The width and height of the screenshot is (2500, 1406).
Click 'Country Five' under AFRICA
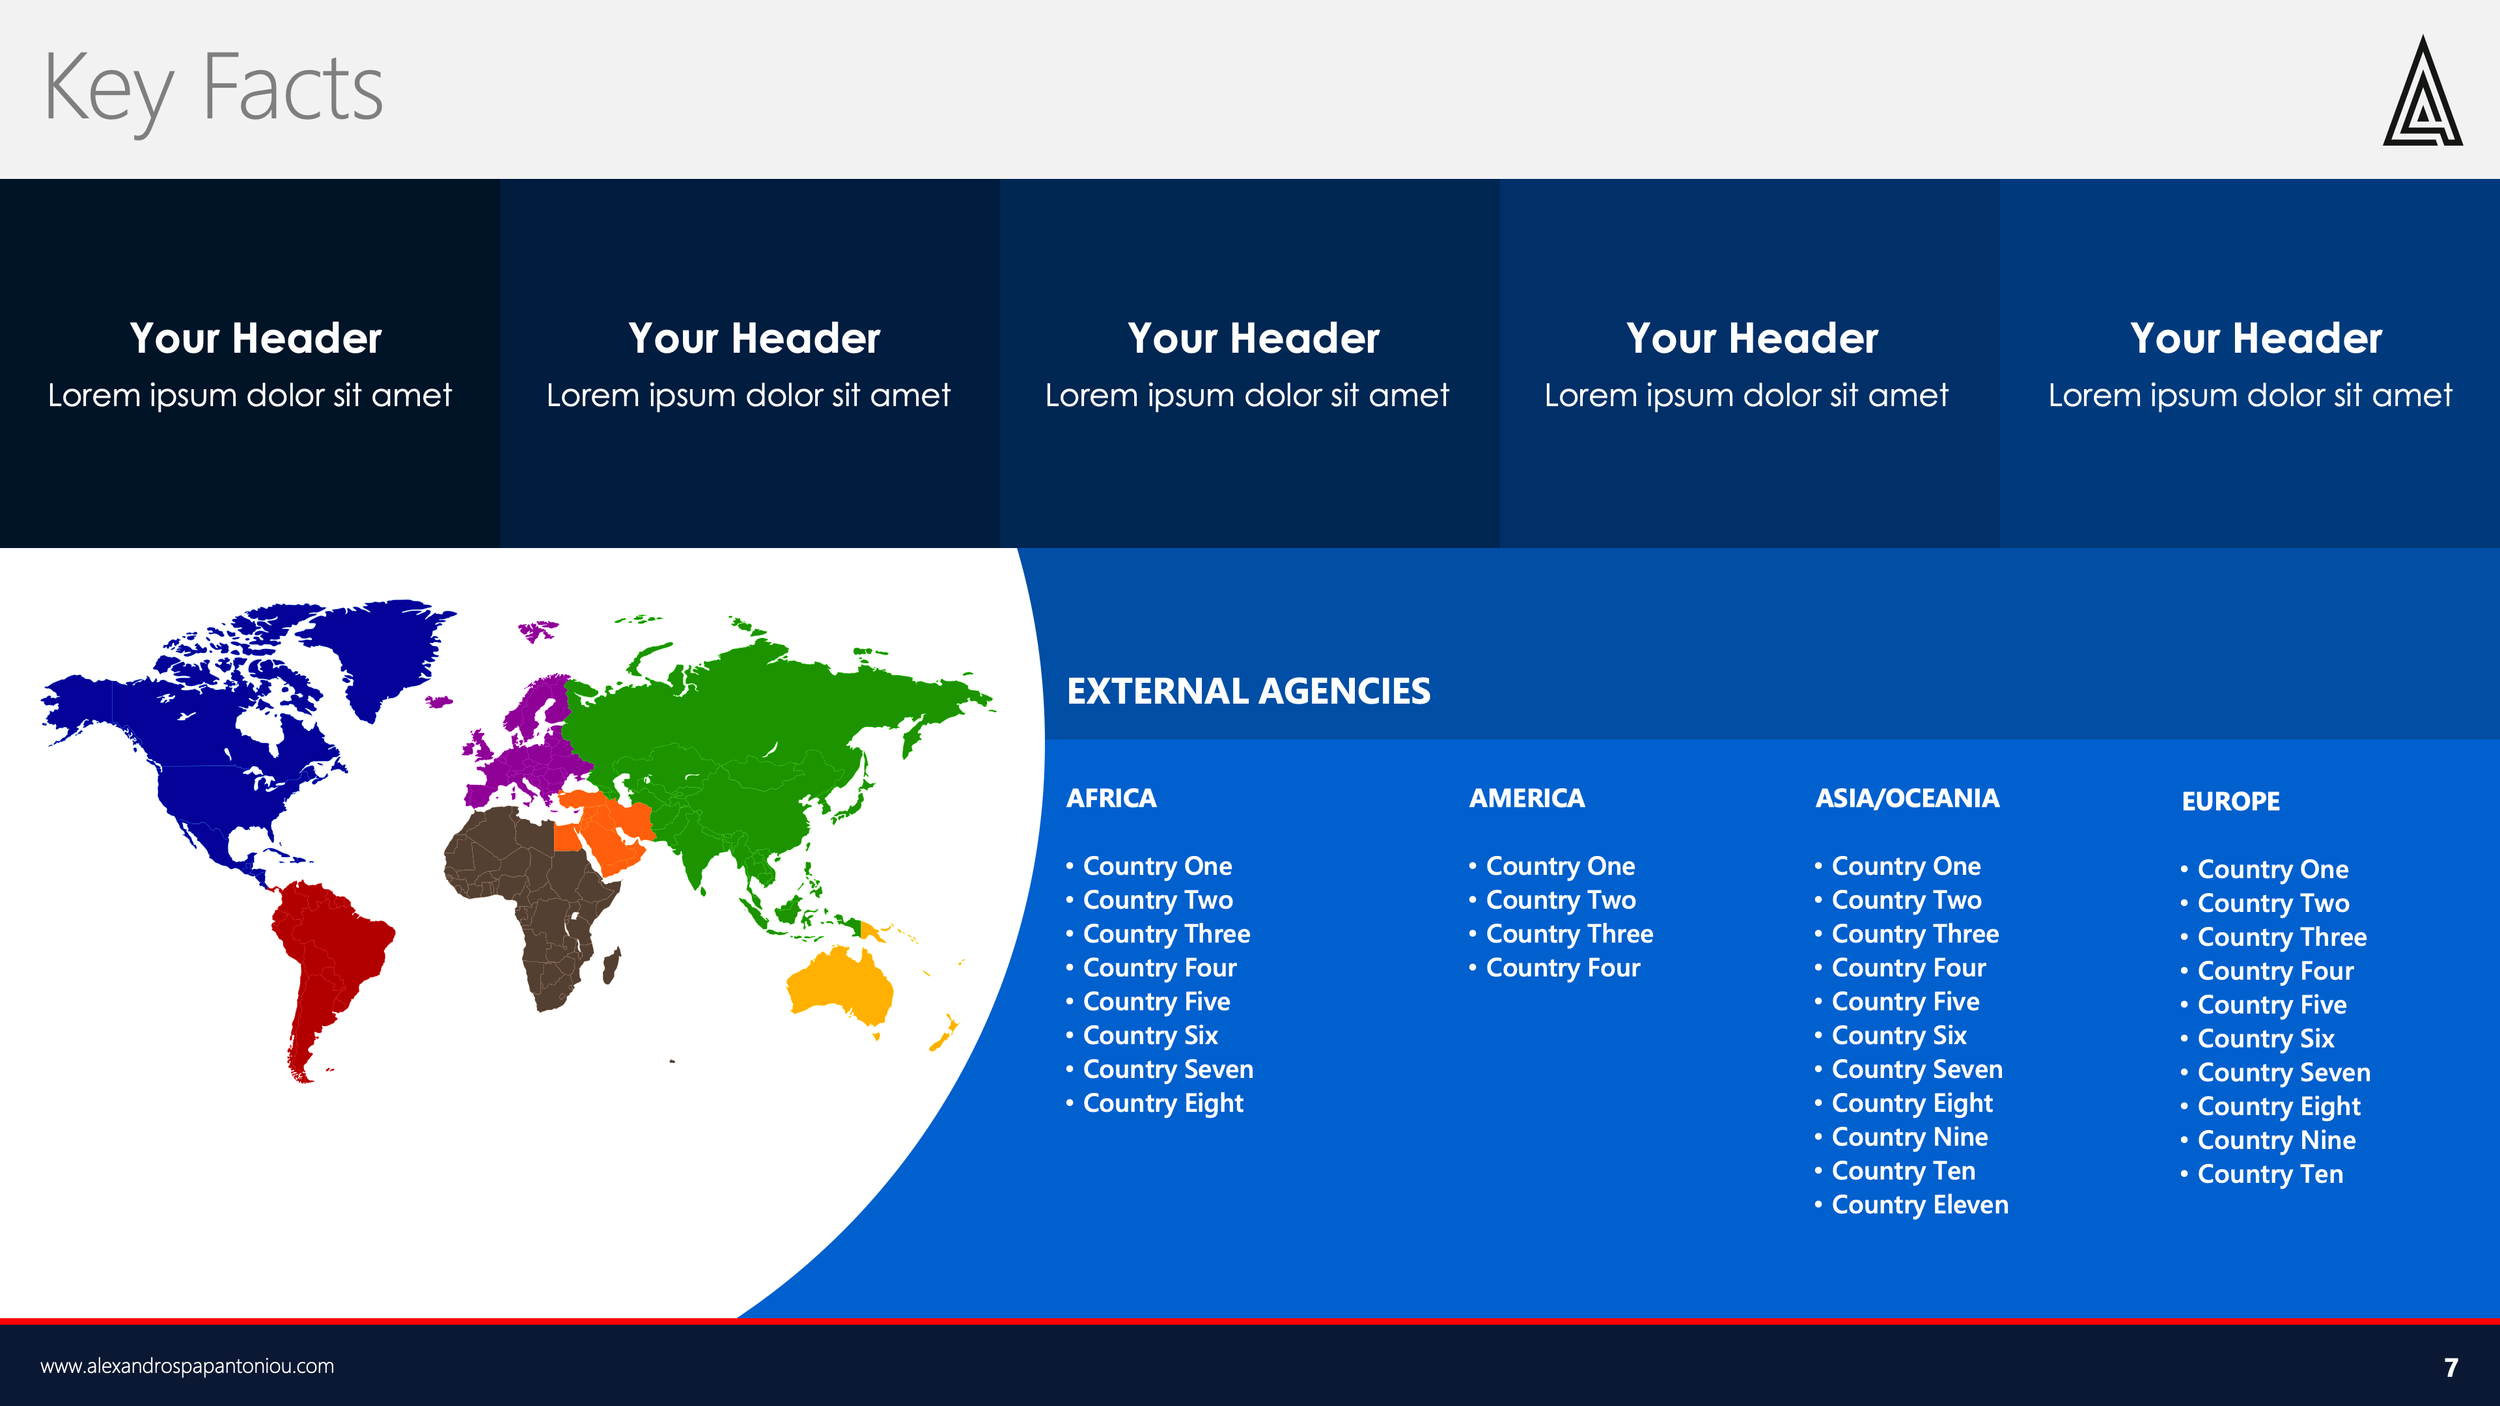point(1156,1002)
